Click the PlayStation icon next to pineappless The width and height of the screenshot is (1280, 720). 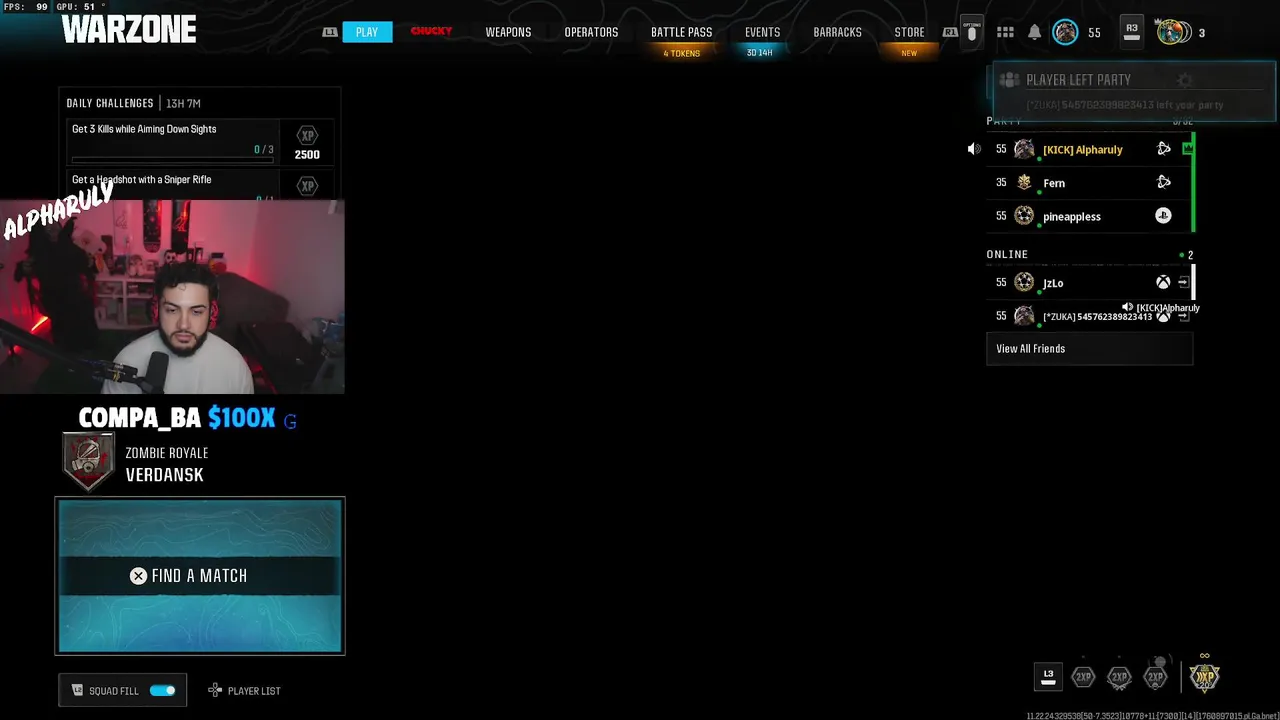coord(1163,215)
